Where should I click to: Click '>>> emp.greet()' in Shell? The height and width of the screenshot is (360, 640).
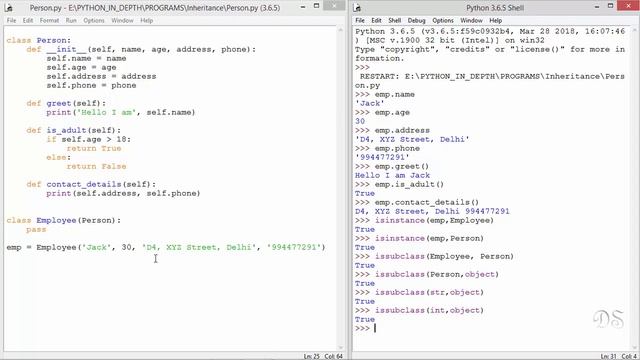click(392, 166)
